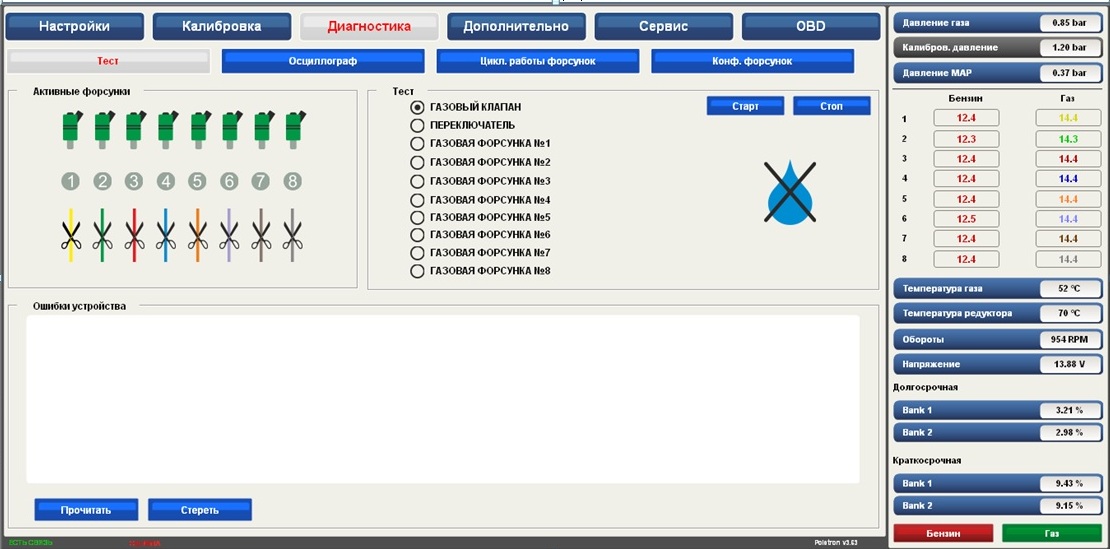Click the orange wire scissors icon
Viewport: 1110px width, 549px height.
click(198, 235)
